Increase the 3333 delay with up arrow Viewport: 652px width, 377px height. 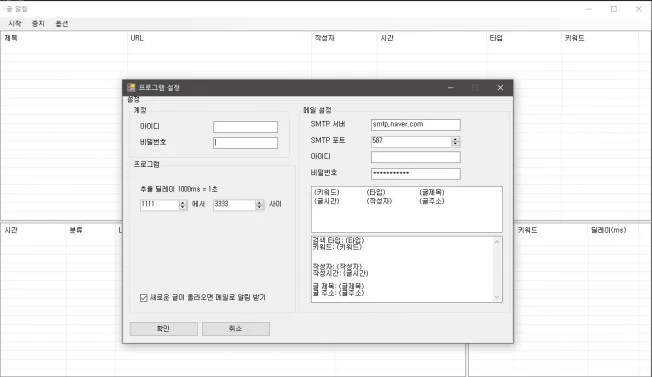tap(259, 202)
